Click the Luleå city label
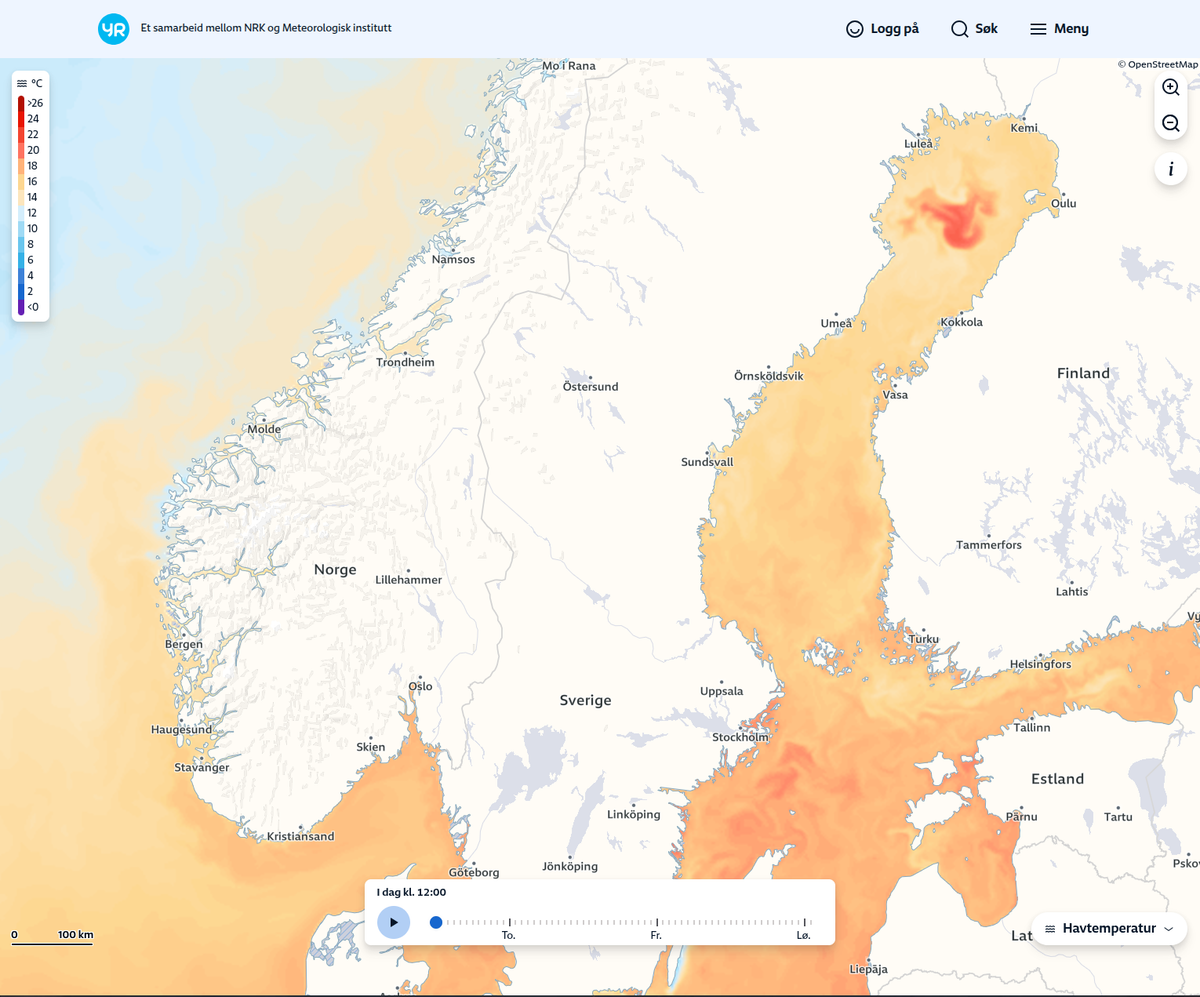Image resolution: width=1200 pixels, height=997 pixels. click(918, 143)
